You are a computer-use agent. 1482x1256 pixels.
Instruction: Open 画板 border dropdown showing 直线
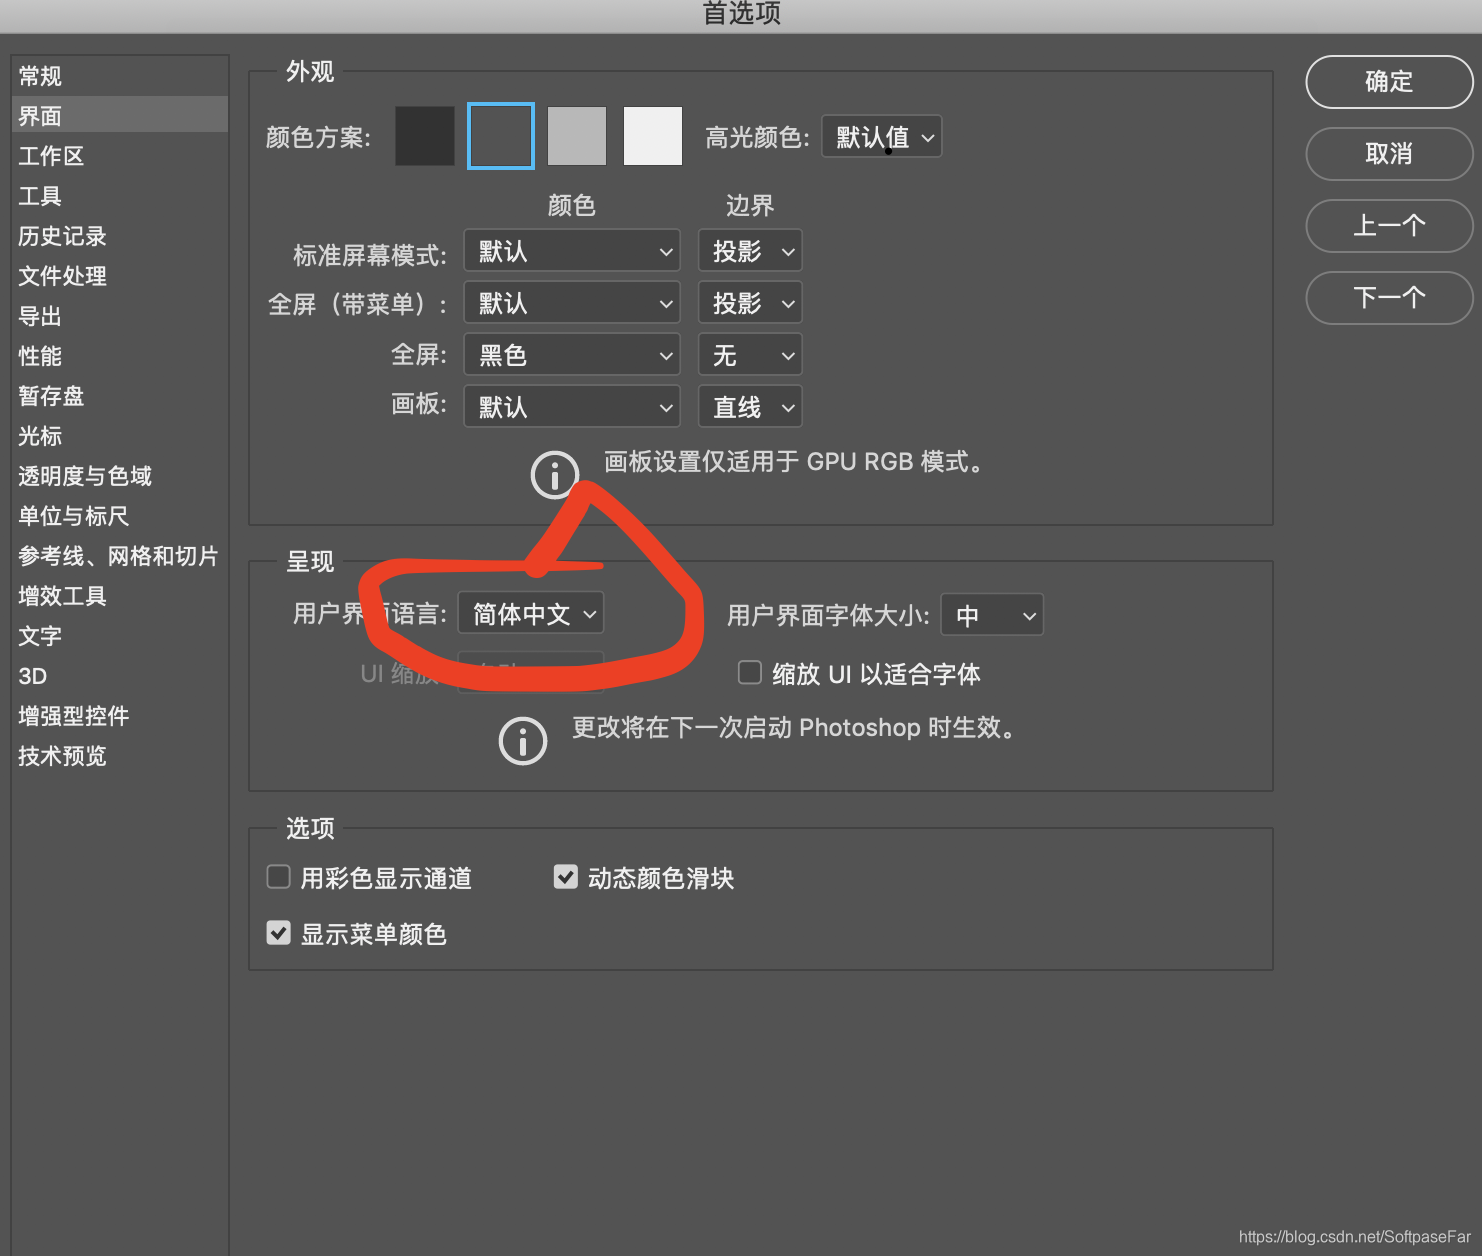pos(750,407)
